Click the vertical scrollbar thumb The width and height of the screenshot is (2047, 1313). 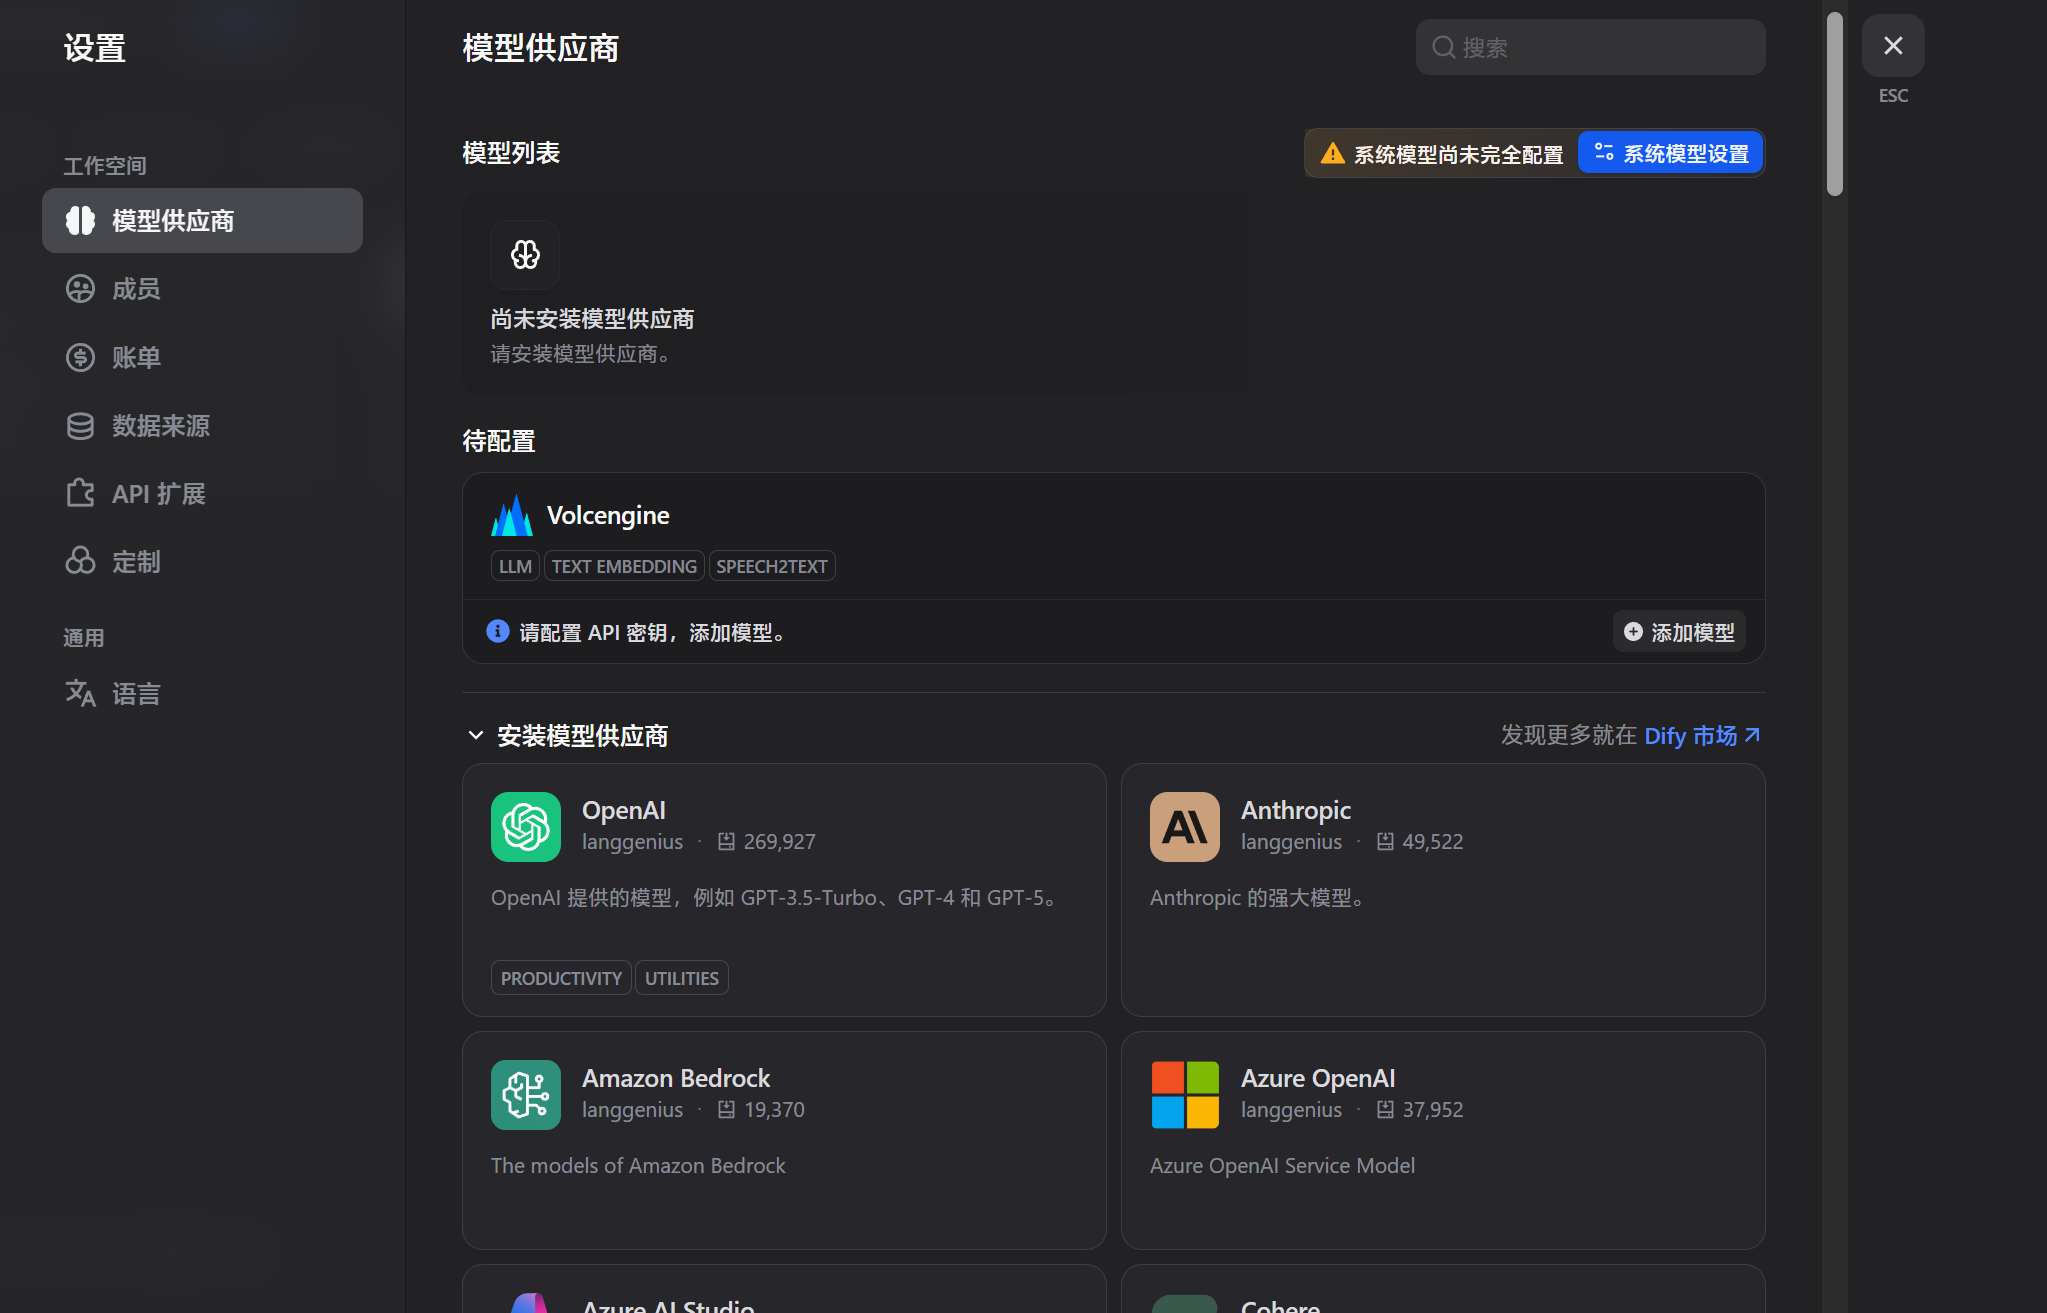click(x=1834, y=103)
